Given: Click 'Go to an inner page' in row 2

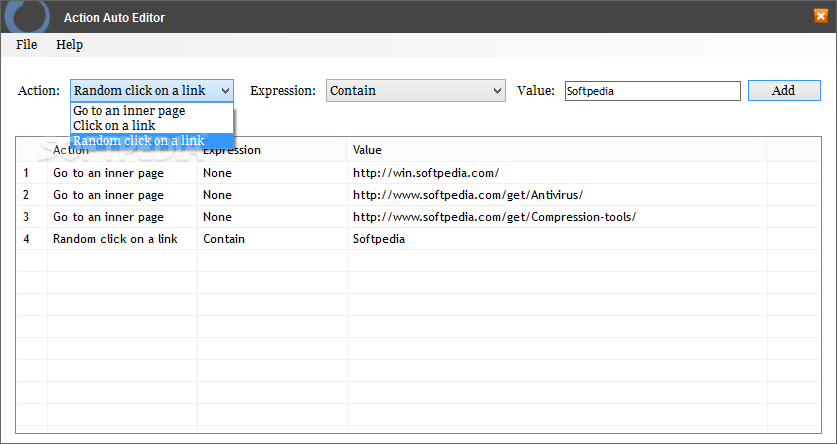Looking at the screenshot, I should (x=108, y=195).
